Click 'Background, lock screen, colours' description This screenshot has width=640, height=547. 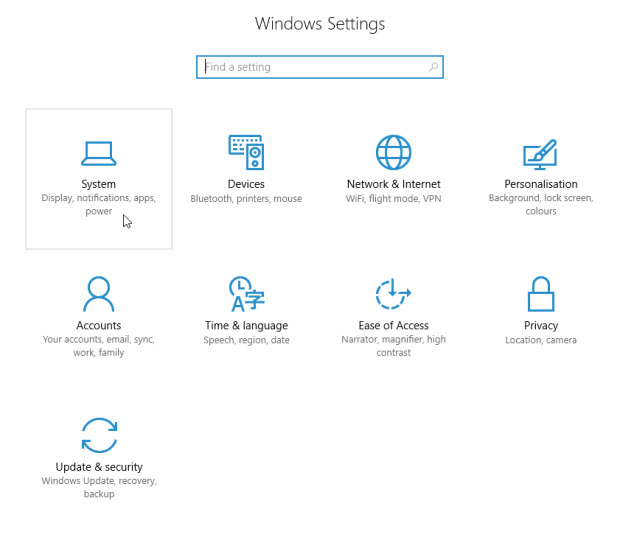tap(541, 205)
